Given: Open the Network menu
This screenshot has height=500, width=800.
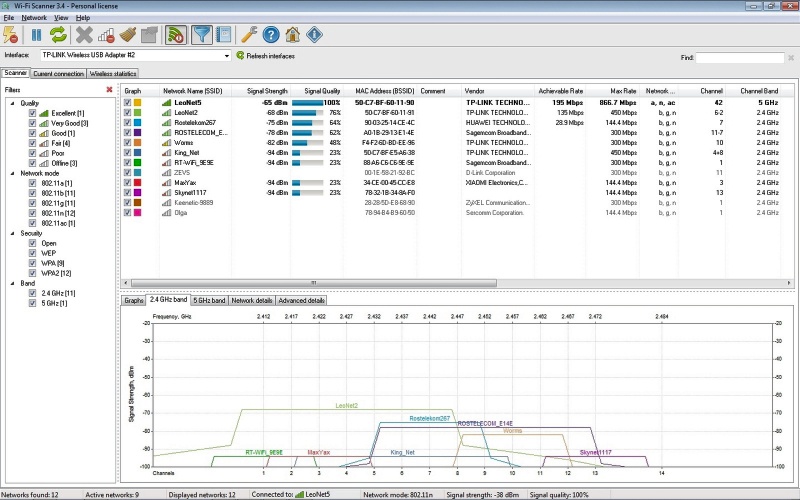Looking at the screenshot, I should [34, 18].
